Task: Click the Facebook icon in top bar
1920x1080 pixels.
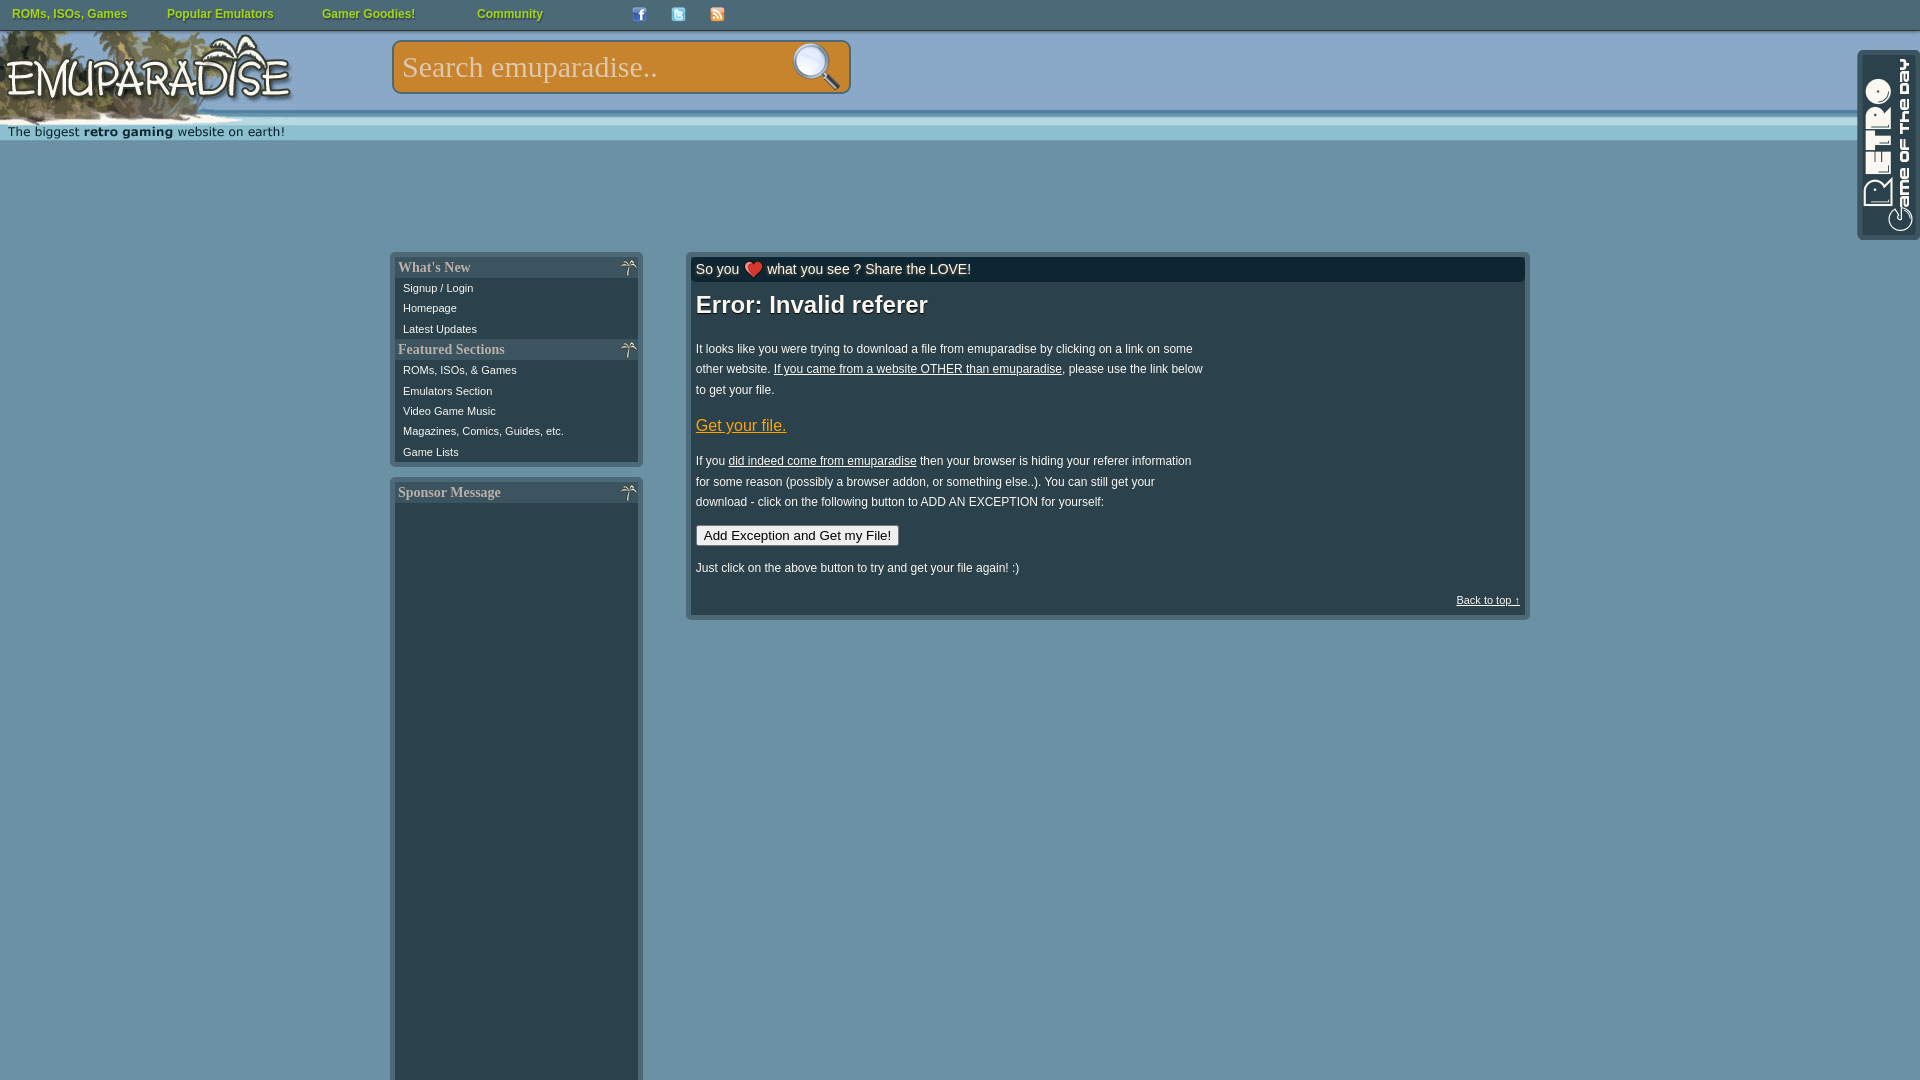Action: (639, 14)
